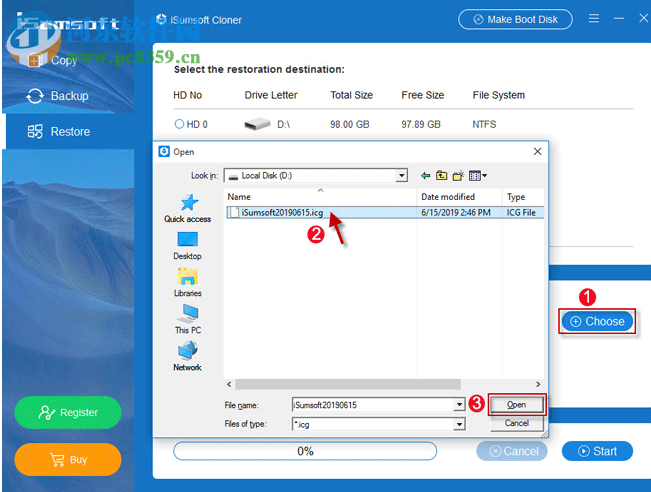
Task: Open the hamburger menu in title bar
Action: point(594,19)
